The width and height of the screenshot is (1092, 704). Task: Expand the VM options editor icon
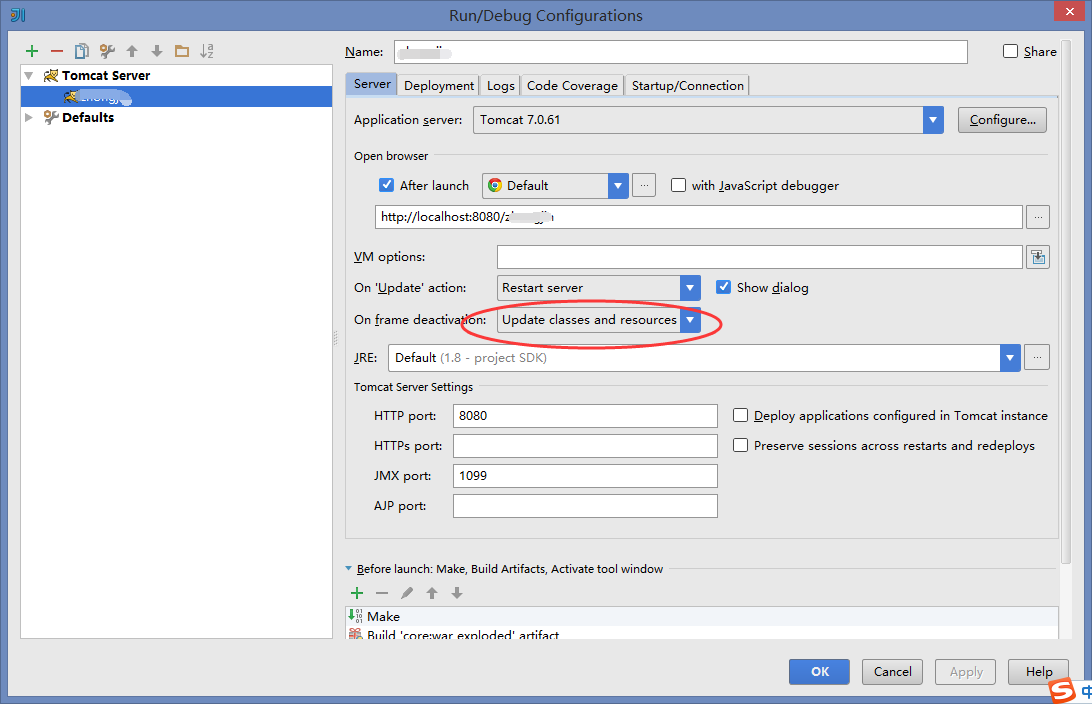click(x=1038, y=257)
